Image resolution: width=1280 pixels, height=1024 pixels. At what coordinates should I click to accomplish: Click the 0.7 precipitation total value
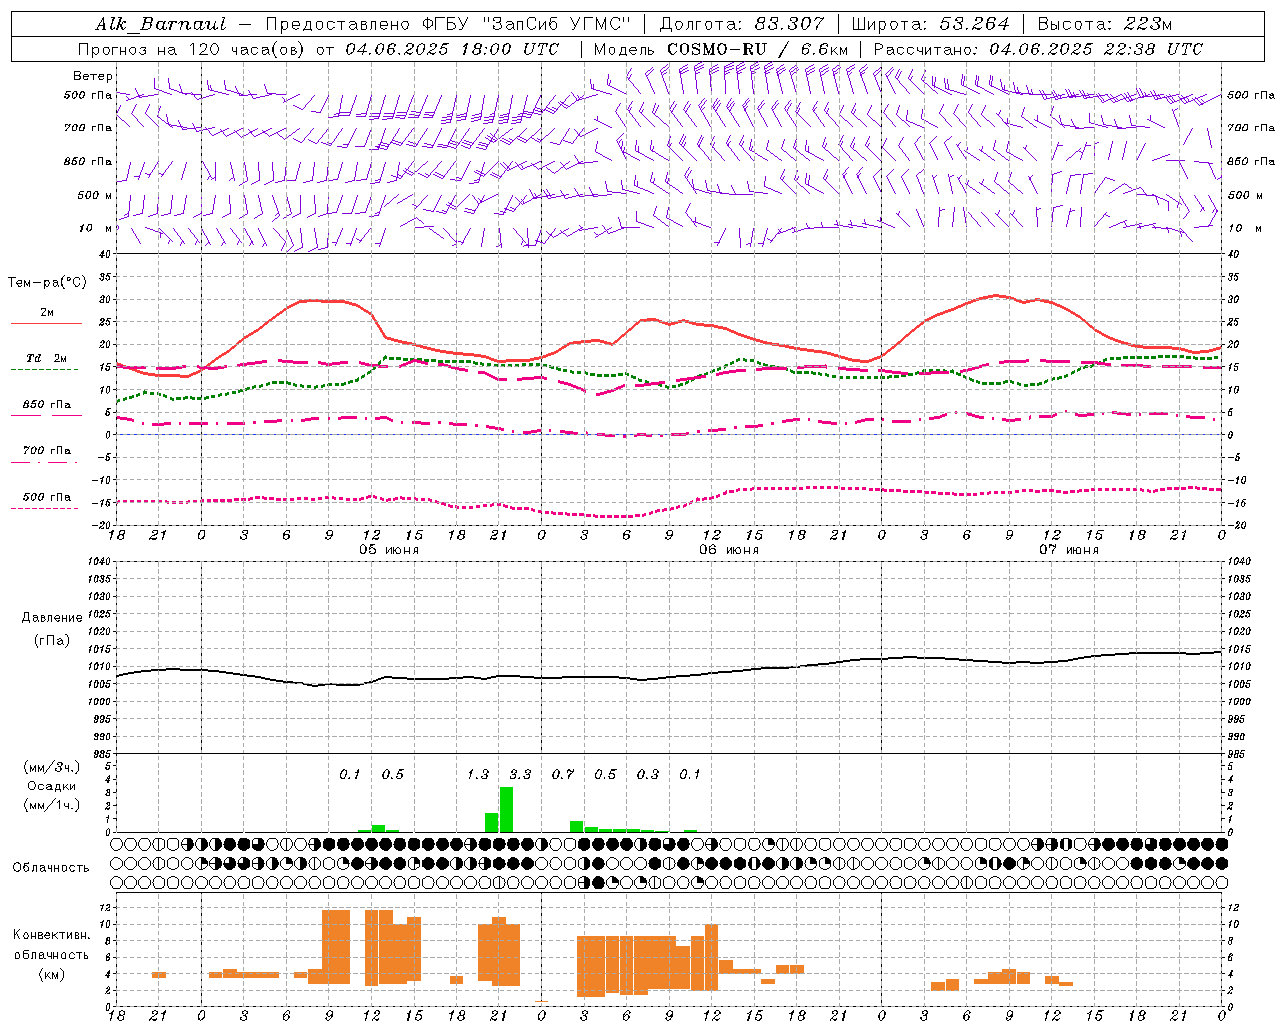563,774
